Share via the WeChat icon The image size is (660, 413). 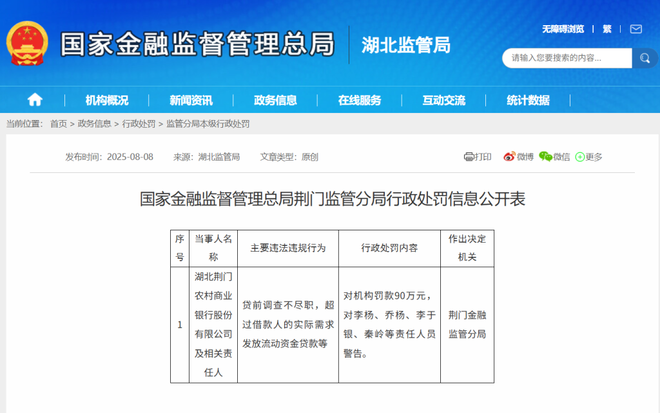(x=546, y=157)
